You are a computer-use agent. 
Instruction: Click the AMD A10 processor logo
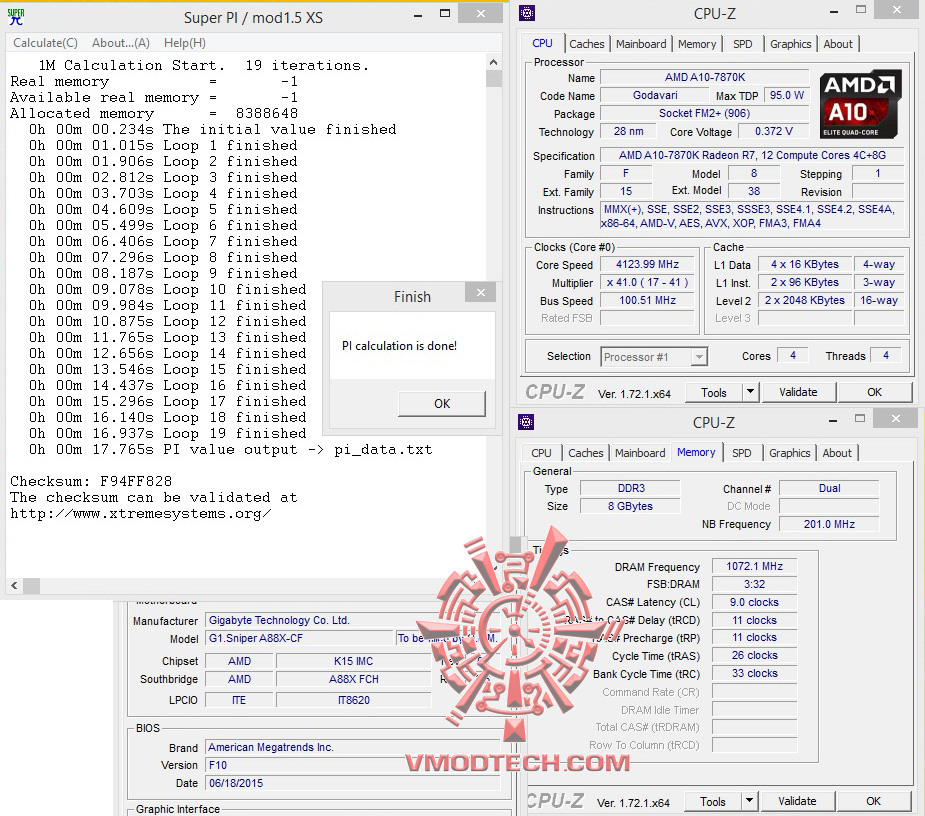(860, 104)
